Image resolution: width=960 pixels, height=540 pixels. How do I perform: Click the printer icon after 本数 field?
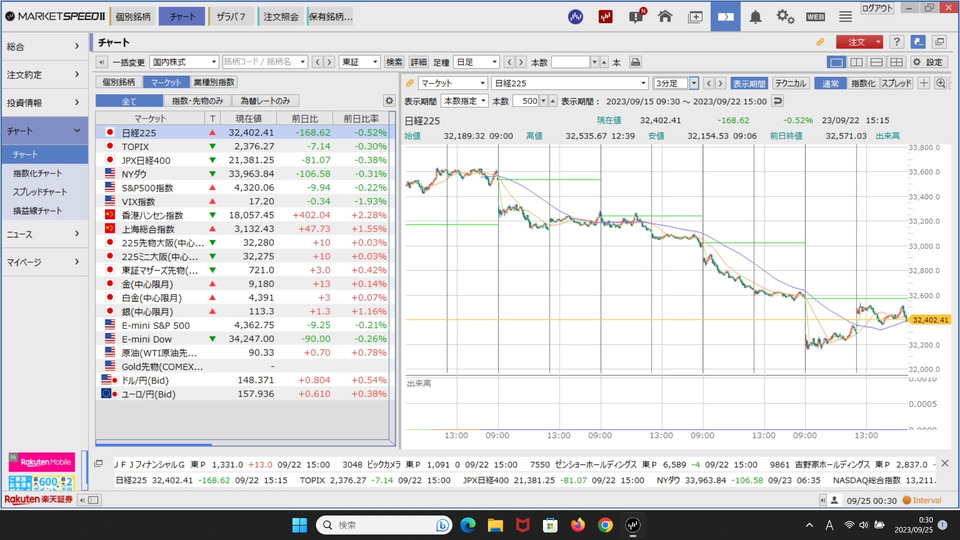(x=636, y=62)
